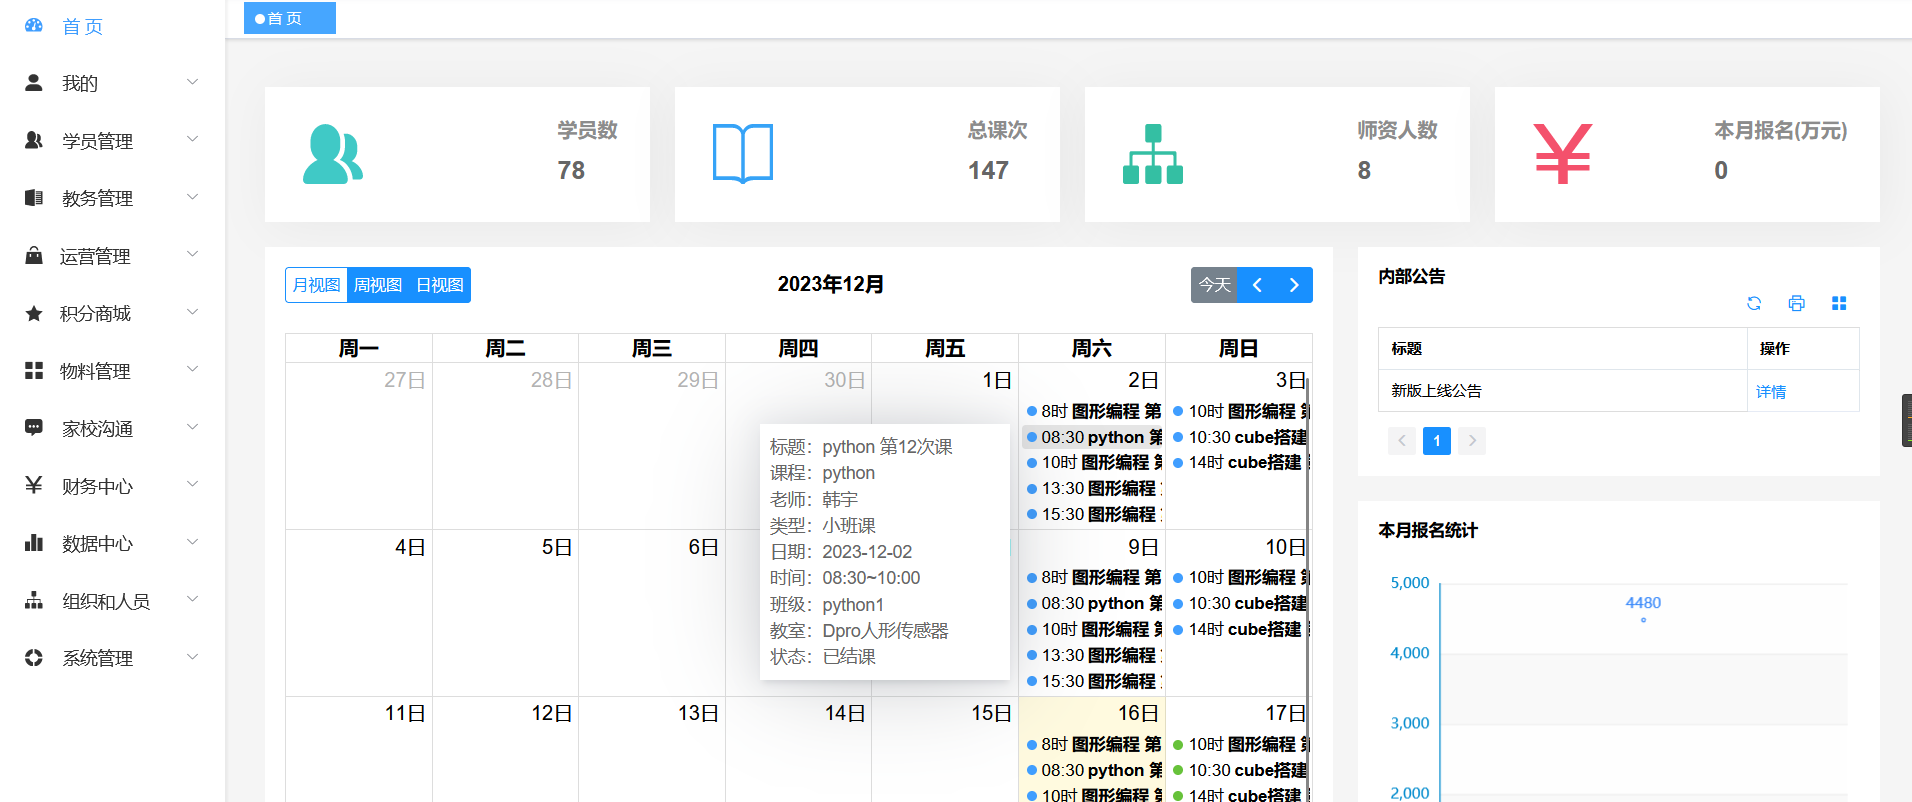Click the 财务中心 yen icon
Viewport: 1912px width, 802px height.
(34, 486)
